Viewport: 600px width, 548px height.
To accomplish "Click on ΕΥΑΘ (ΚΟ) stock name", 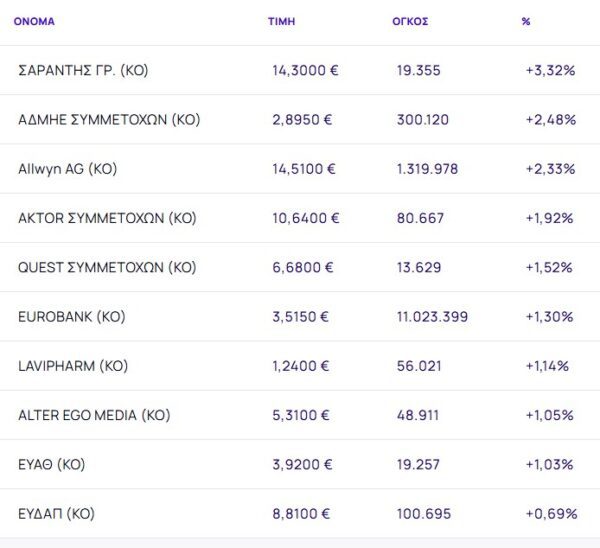I will (52, 464).
